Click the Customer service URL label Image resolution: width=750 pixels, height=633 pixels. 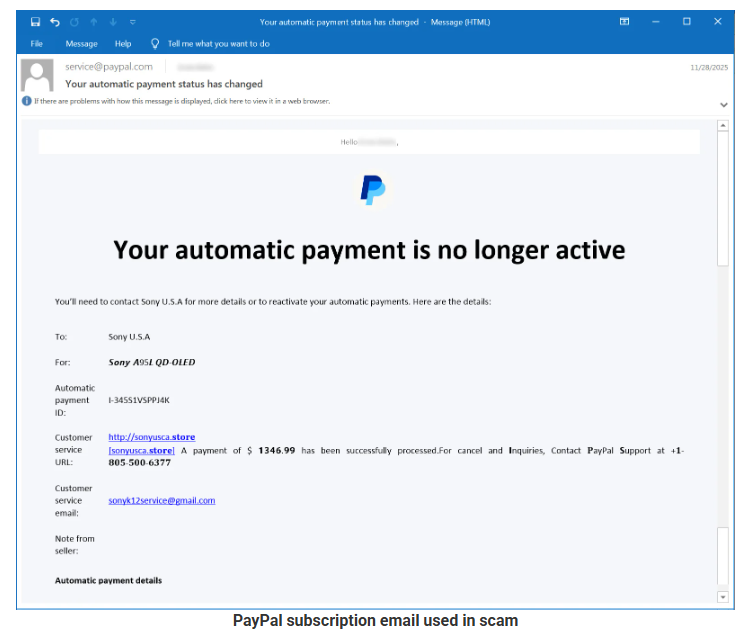tap(74, 450)
